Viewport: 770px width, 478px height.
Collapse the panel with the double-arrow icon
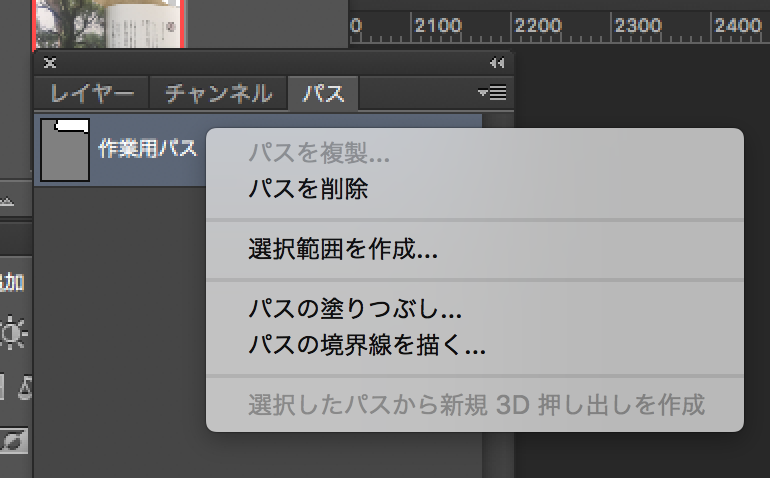pos(497,63)
